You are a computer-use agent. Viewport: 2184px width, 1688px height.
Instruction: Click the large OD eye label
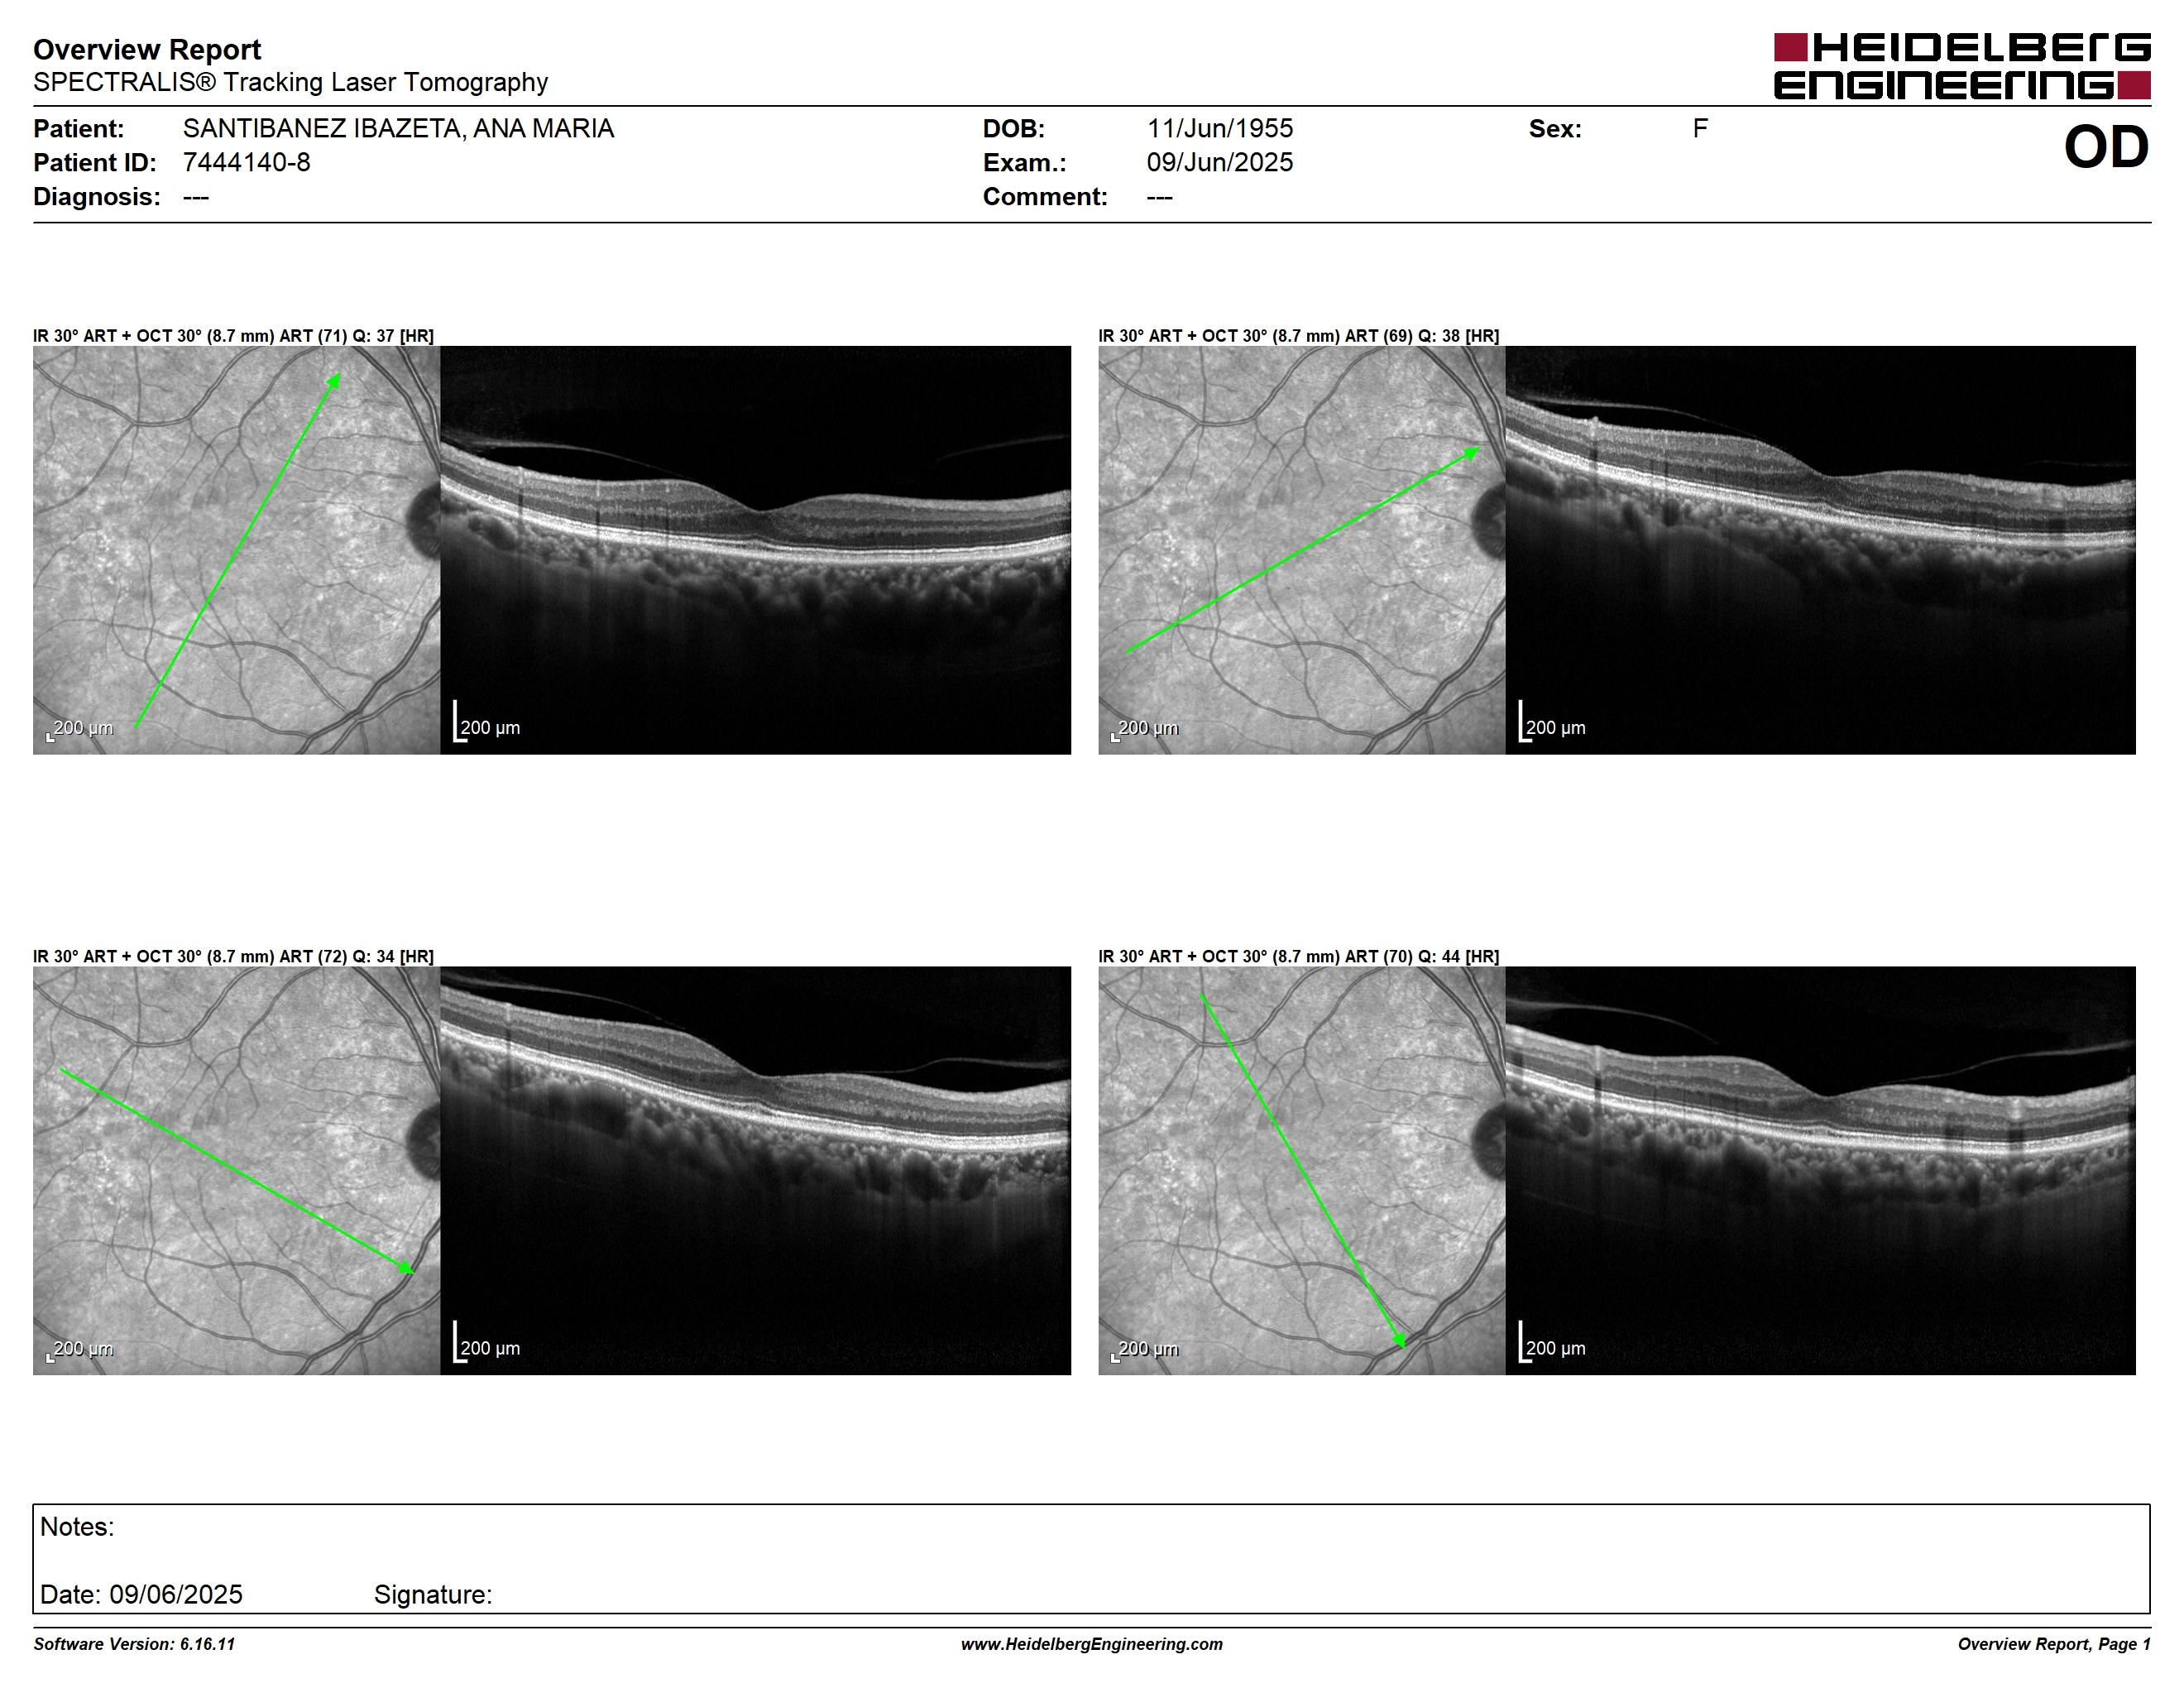point(2106,147)
